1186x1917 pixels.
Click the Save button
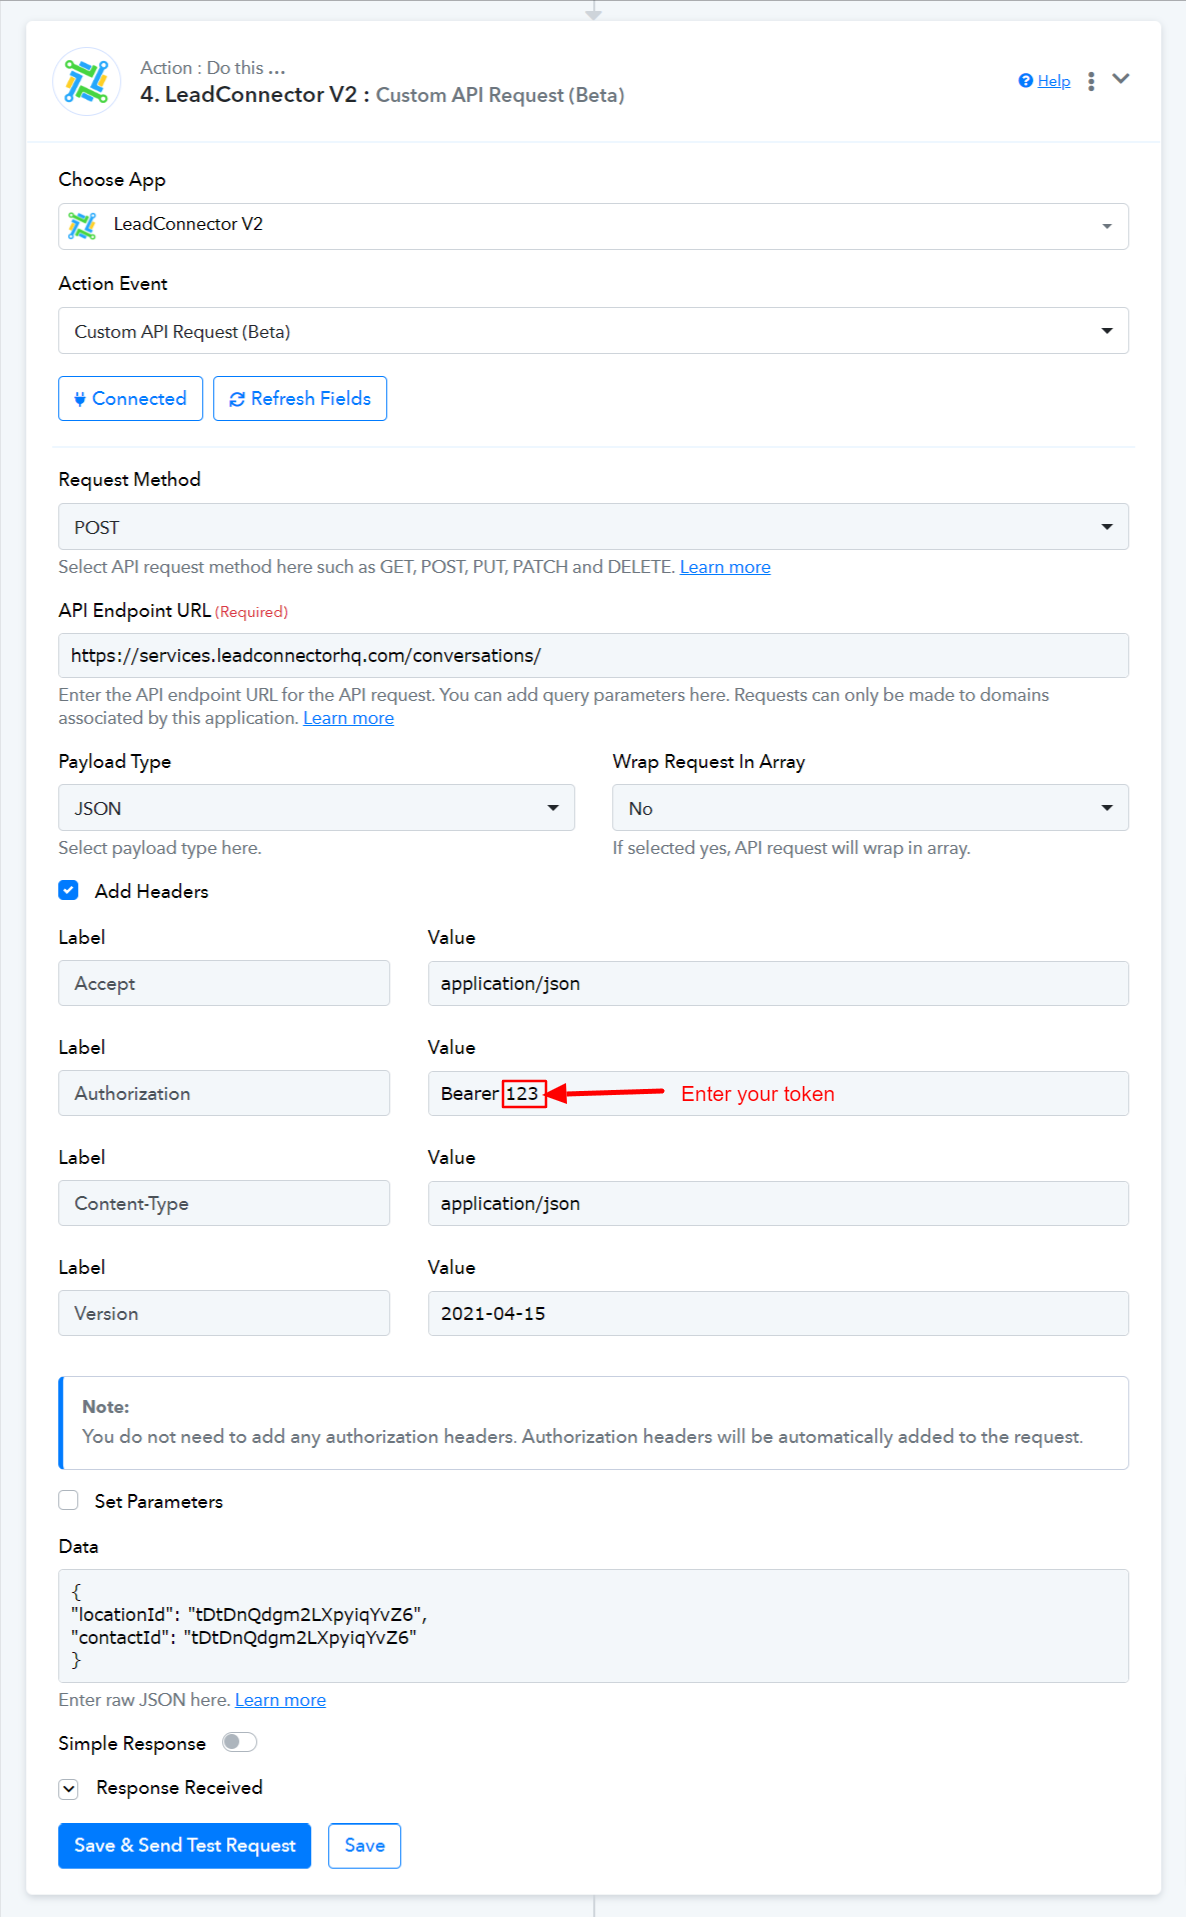[x=364, y=1845]
